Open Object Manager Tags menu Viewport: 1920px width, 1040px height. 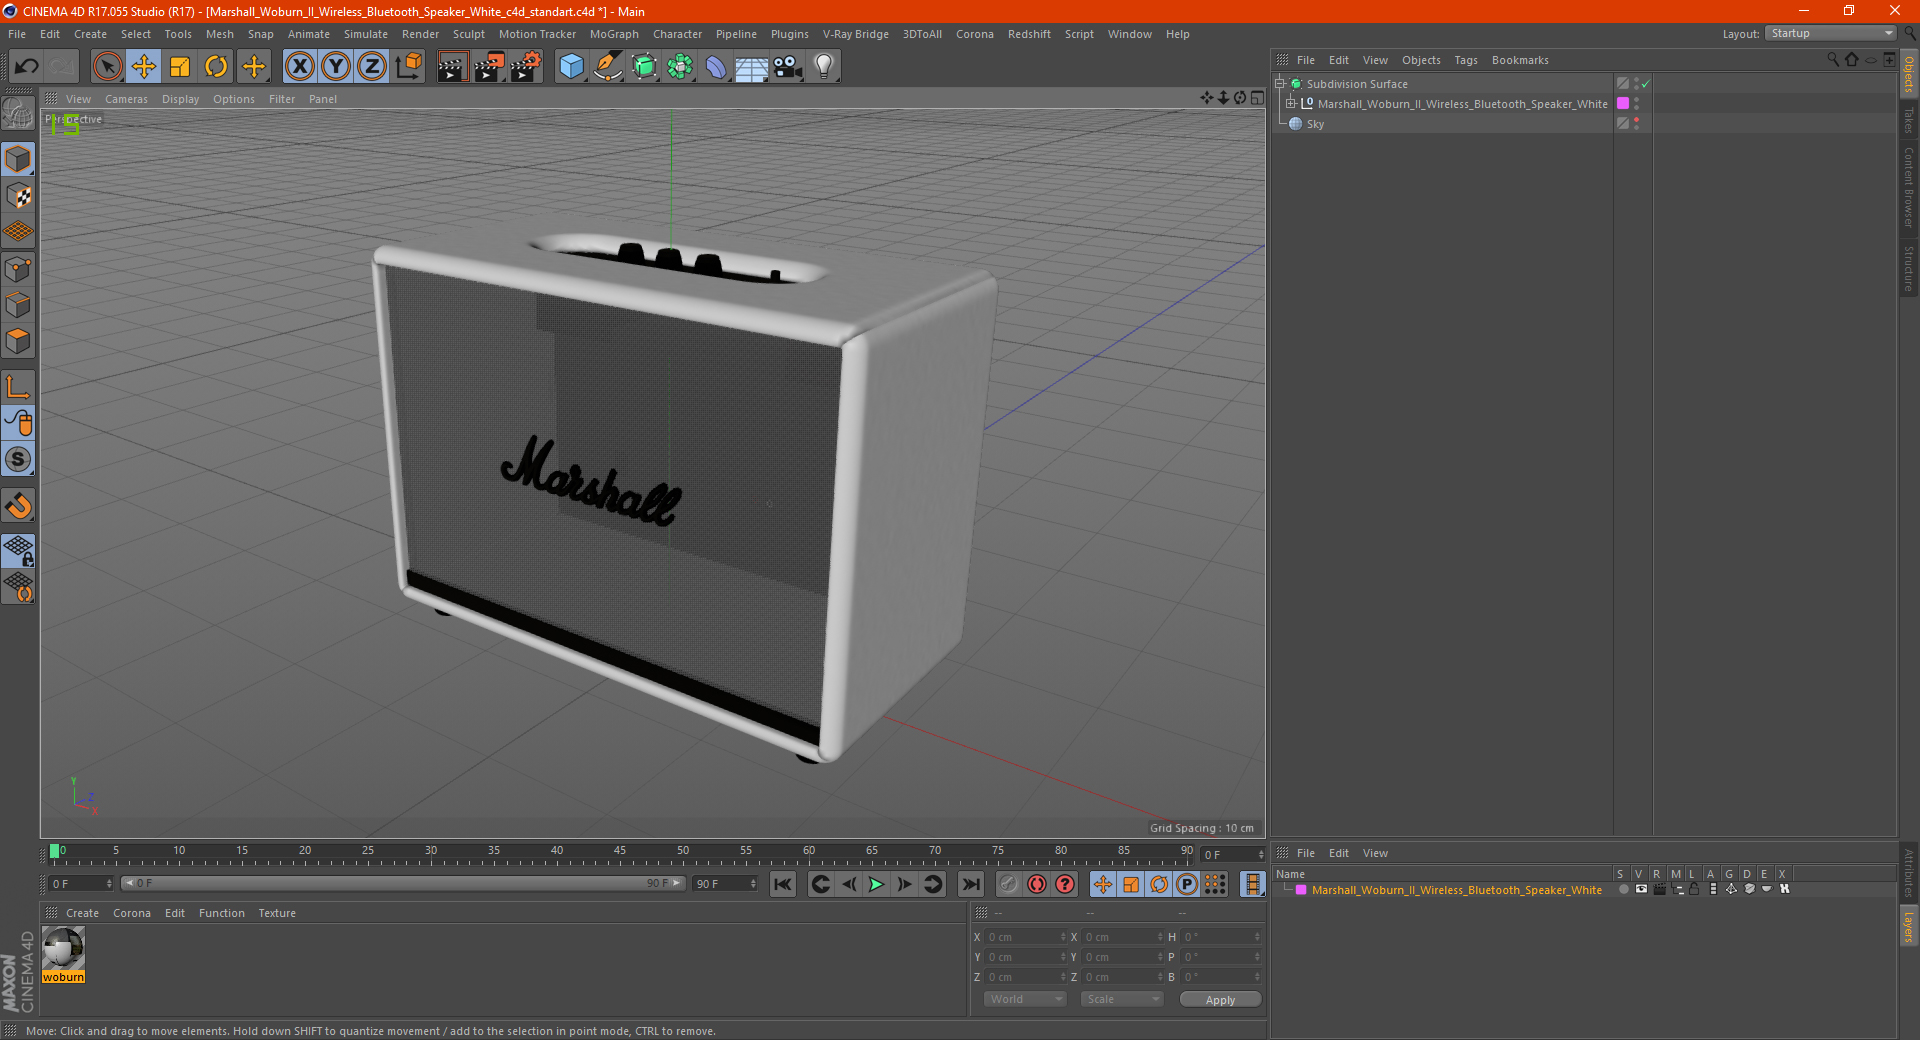1465,60
